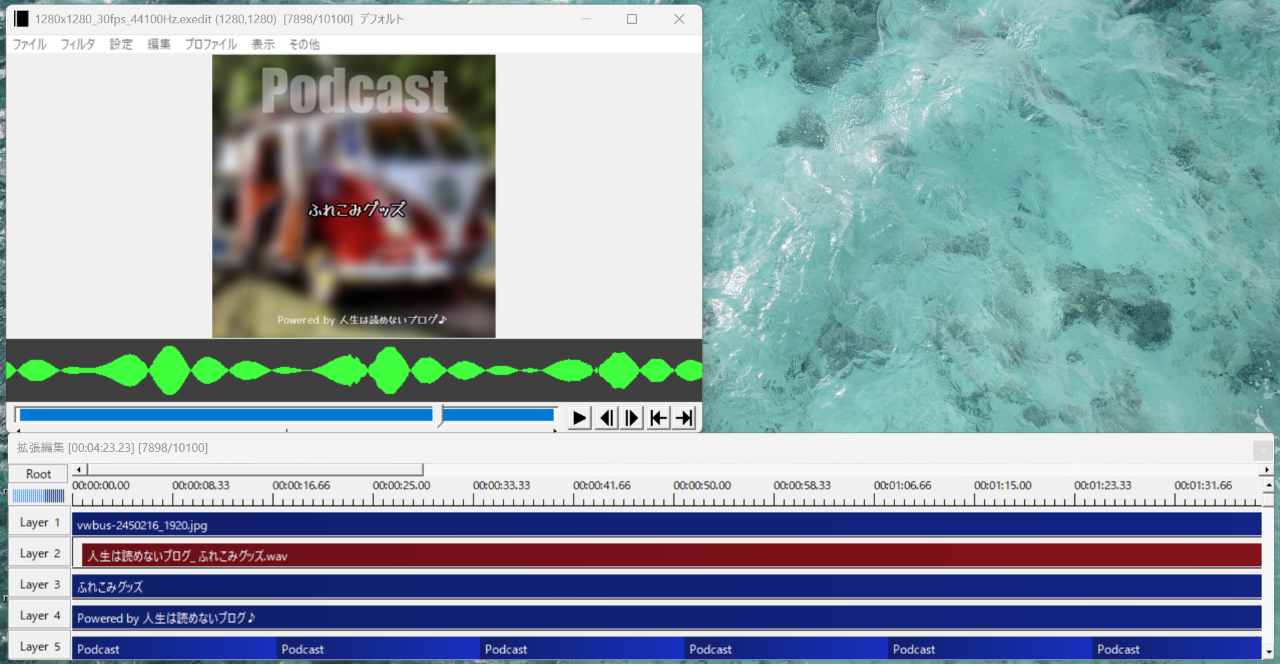Screen dimensions: 1280x664
Task: Toggle visibility of Layer 5
Action: (40, 647)
